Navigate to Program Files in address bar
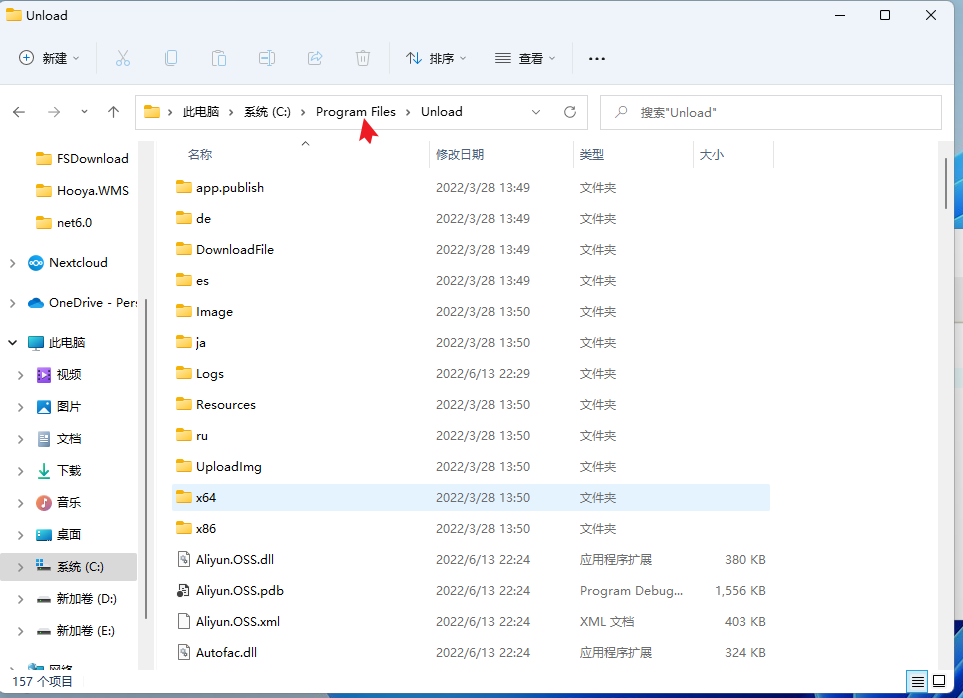The width and height of the screenshot is (963, 698). pyautogui.click(x=355, y=112)
